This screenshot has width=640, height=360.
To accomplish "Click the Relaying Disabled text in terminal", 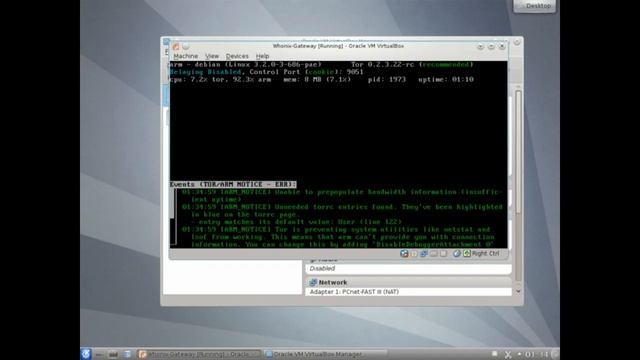I will click(x=205, y=72).
